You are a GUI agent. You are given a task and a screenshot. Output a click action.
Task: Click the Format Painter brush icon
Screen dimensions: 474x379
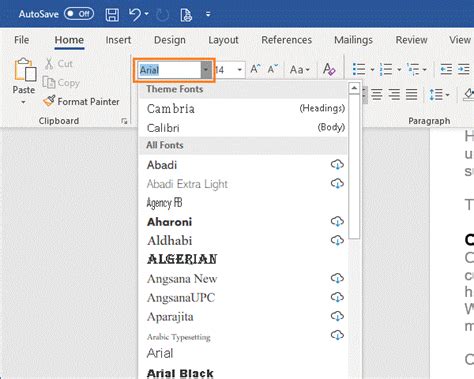tap(49, 101)
